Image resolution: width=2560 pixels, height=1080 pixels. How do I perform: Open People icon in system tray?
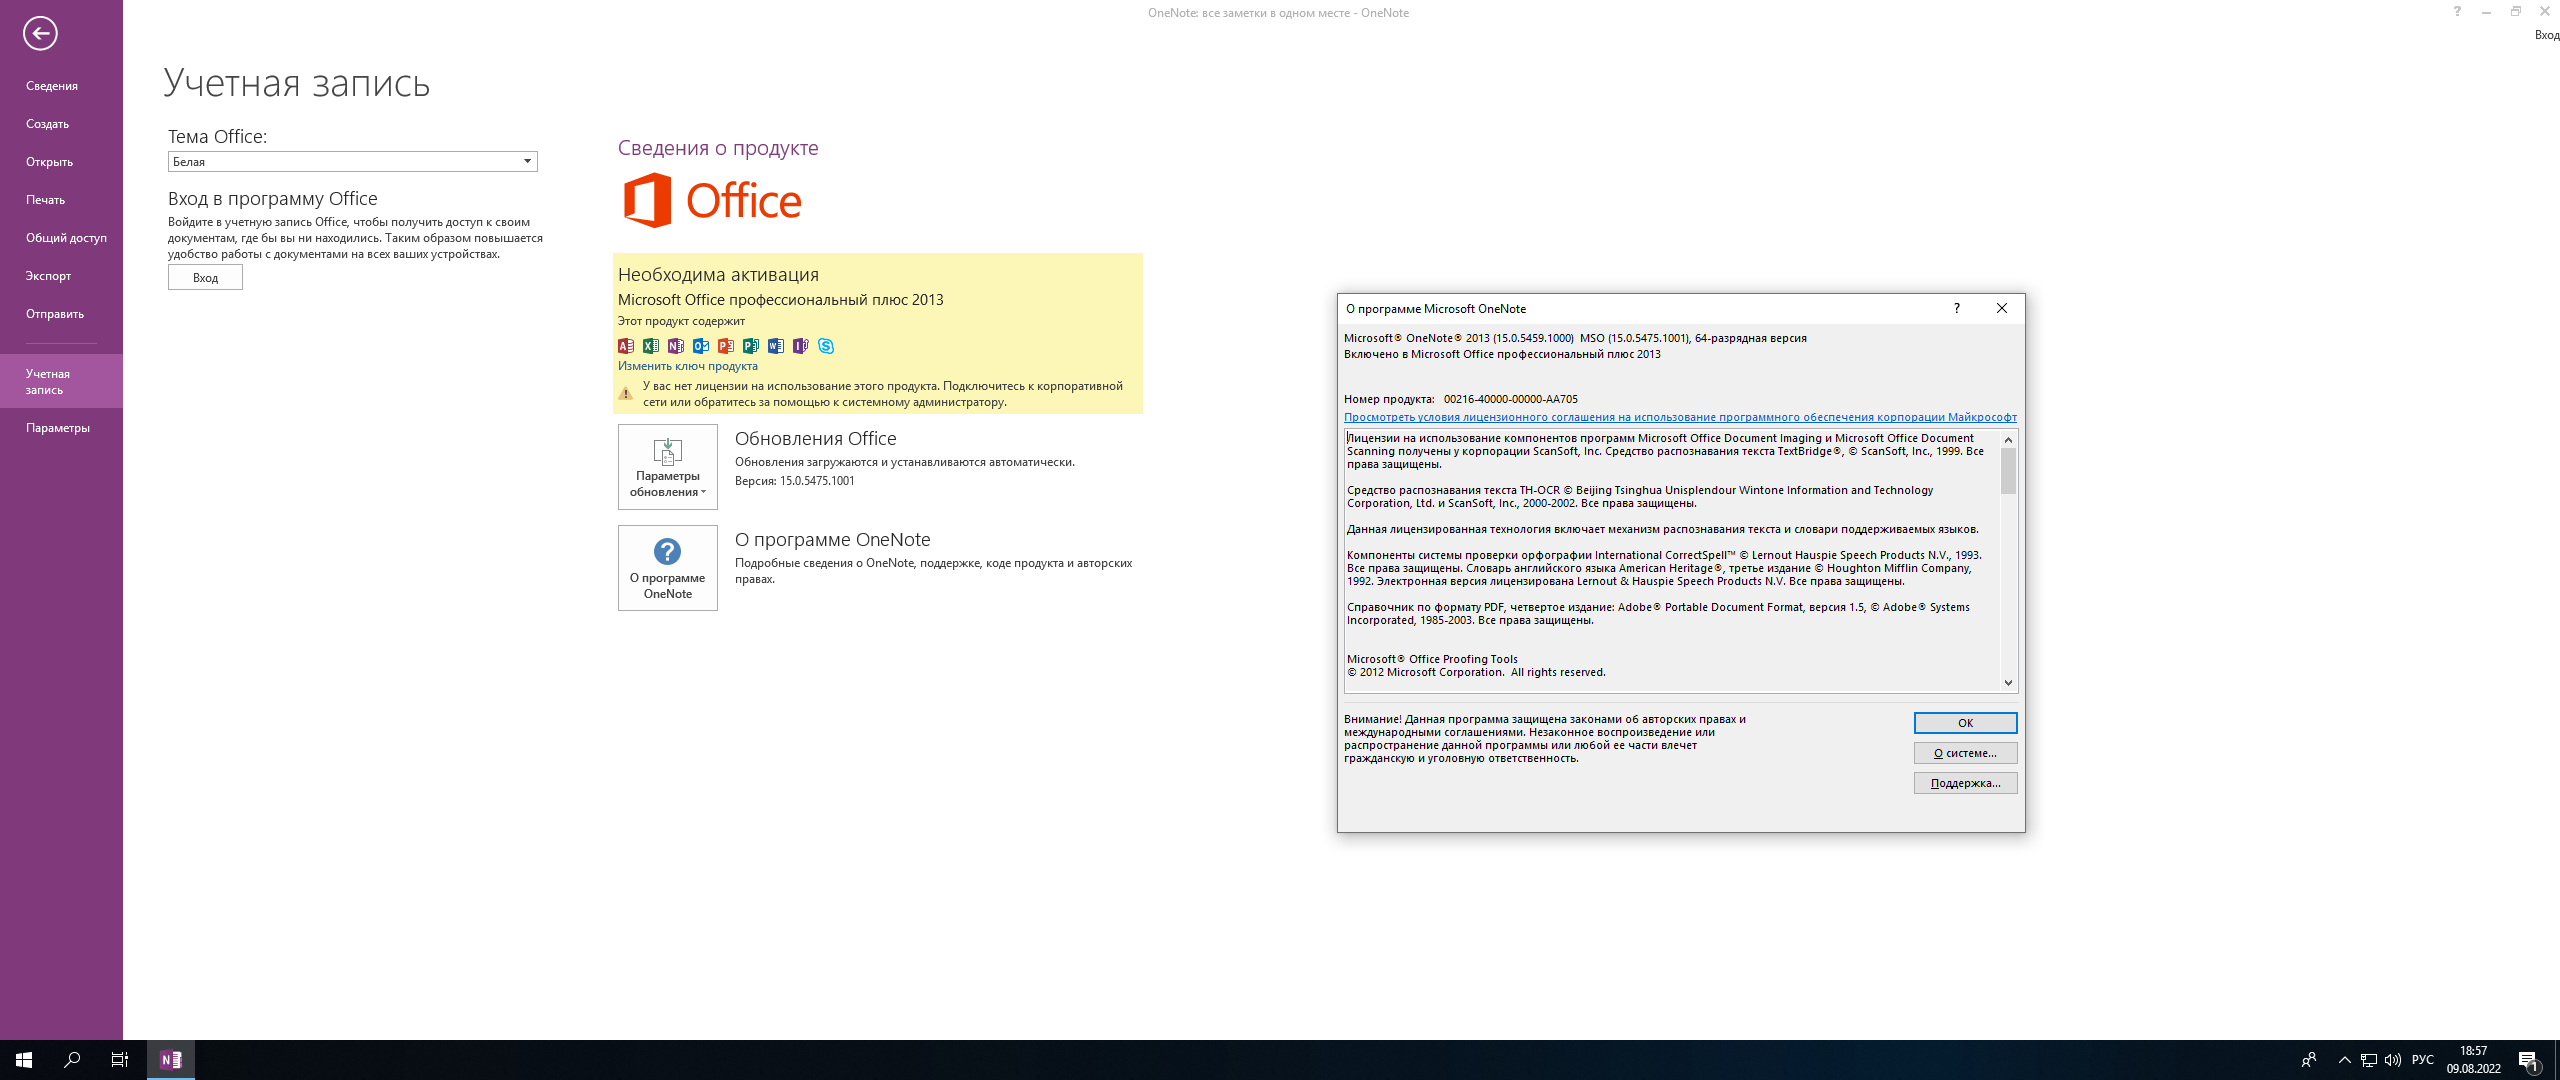pyautogui.click(x=2309, y=1060)
